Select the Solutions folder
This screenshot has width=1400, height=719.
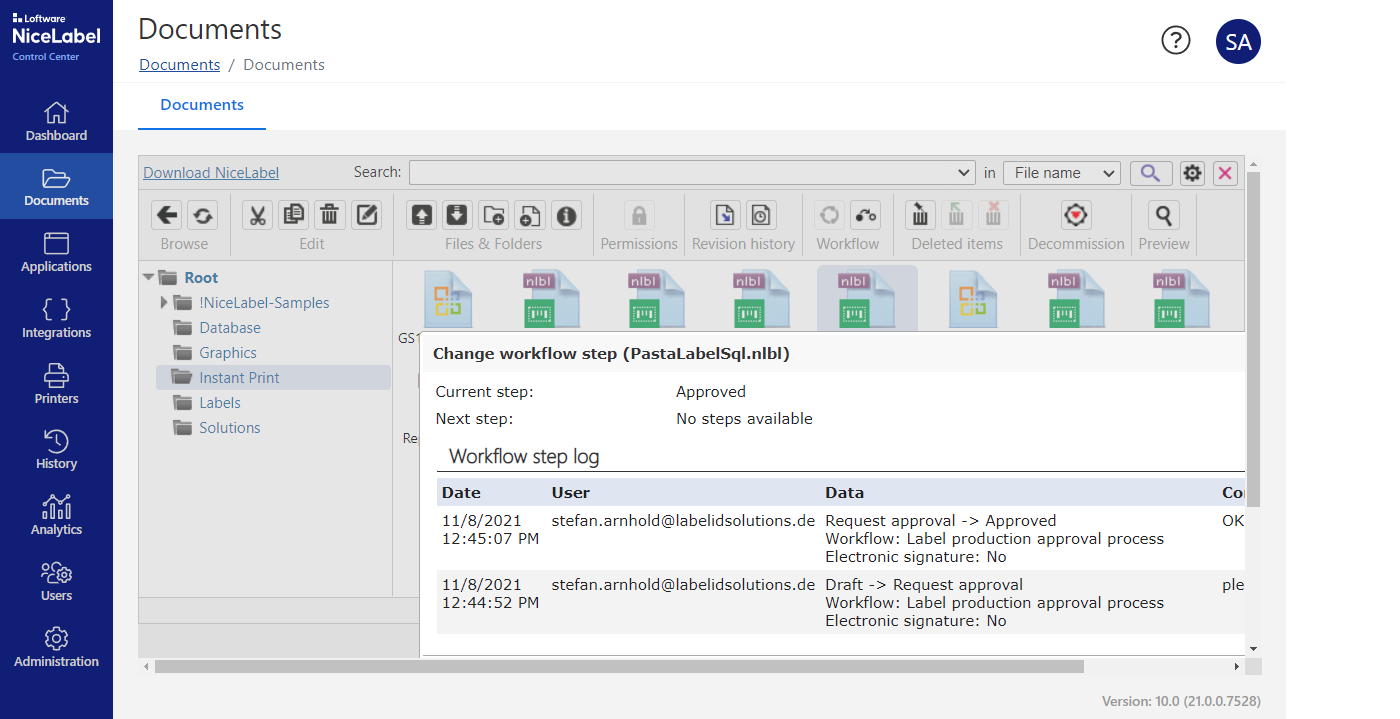229,428
